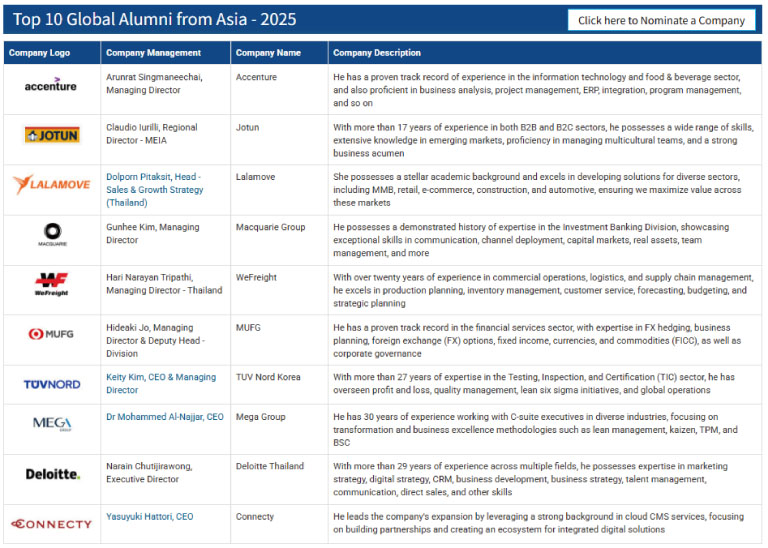Click the Lalamove company logo

pos(52,185)
